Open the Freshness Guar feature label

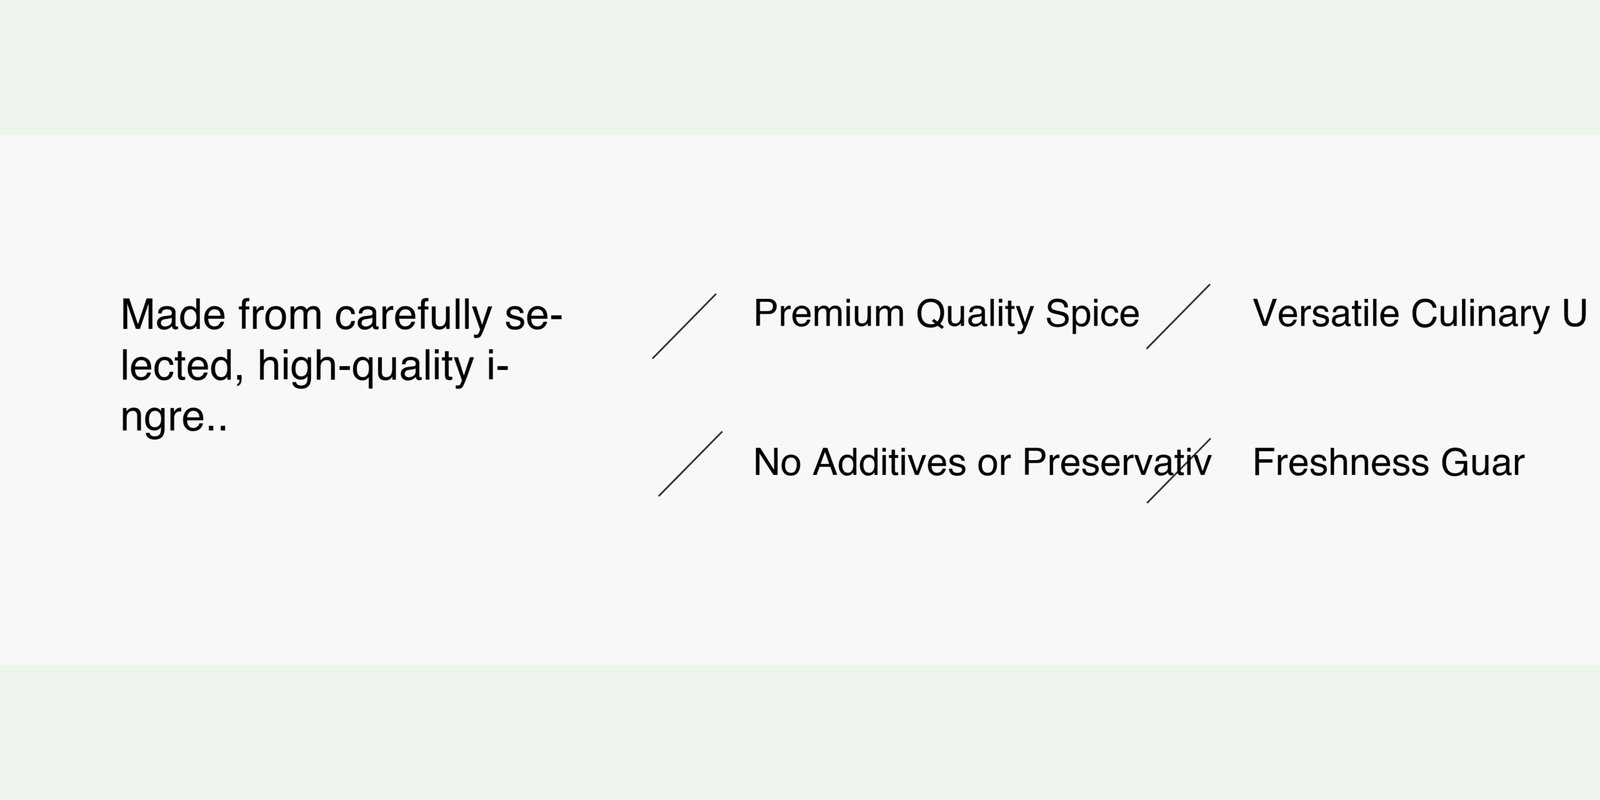coord(1387,463)
